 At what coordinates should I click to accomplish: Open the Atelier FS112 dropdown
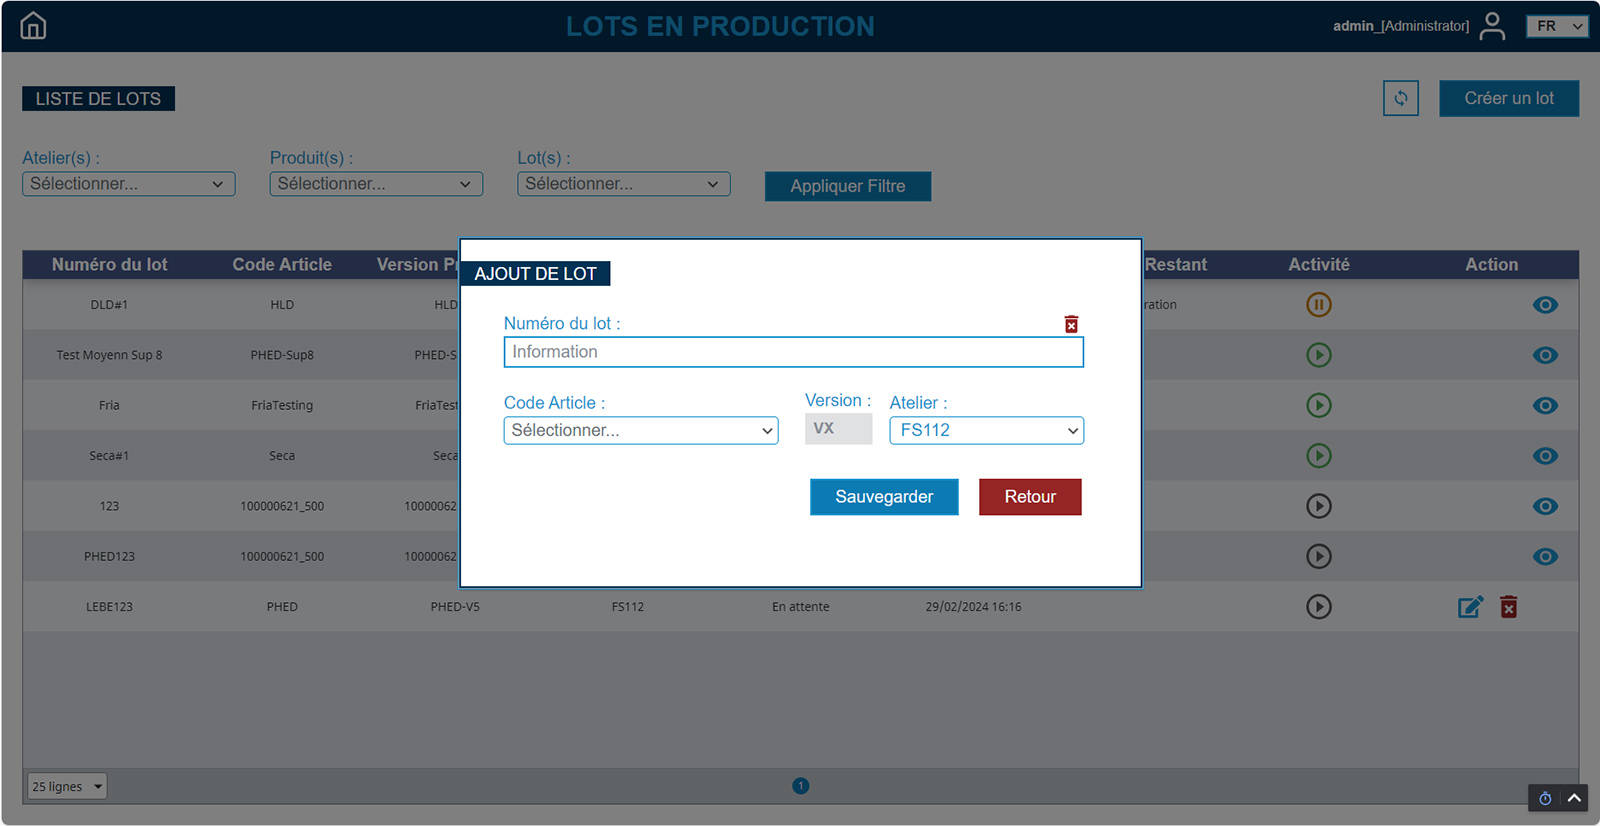click(x=987, y=430)
